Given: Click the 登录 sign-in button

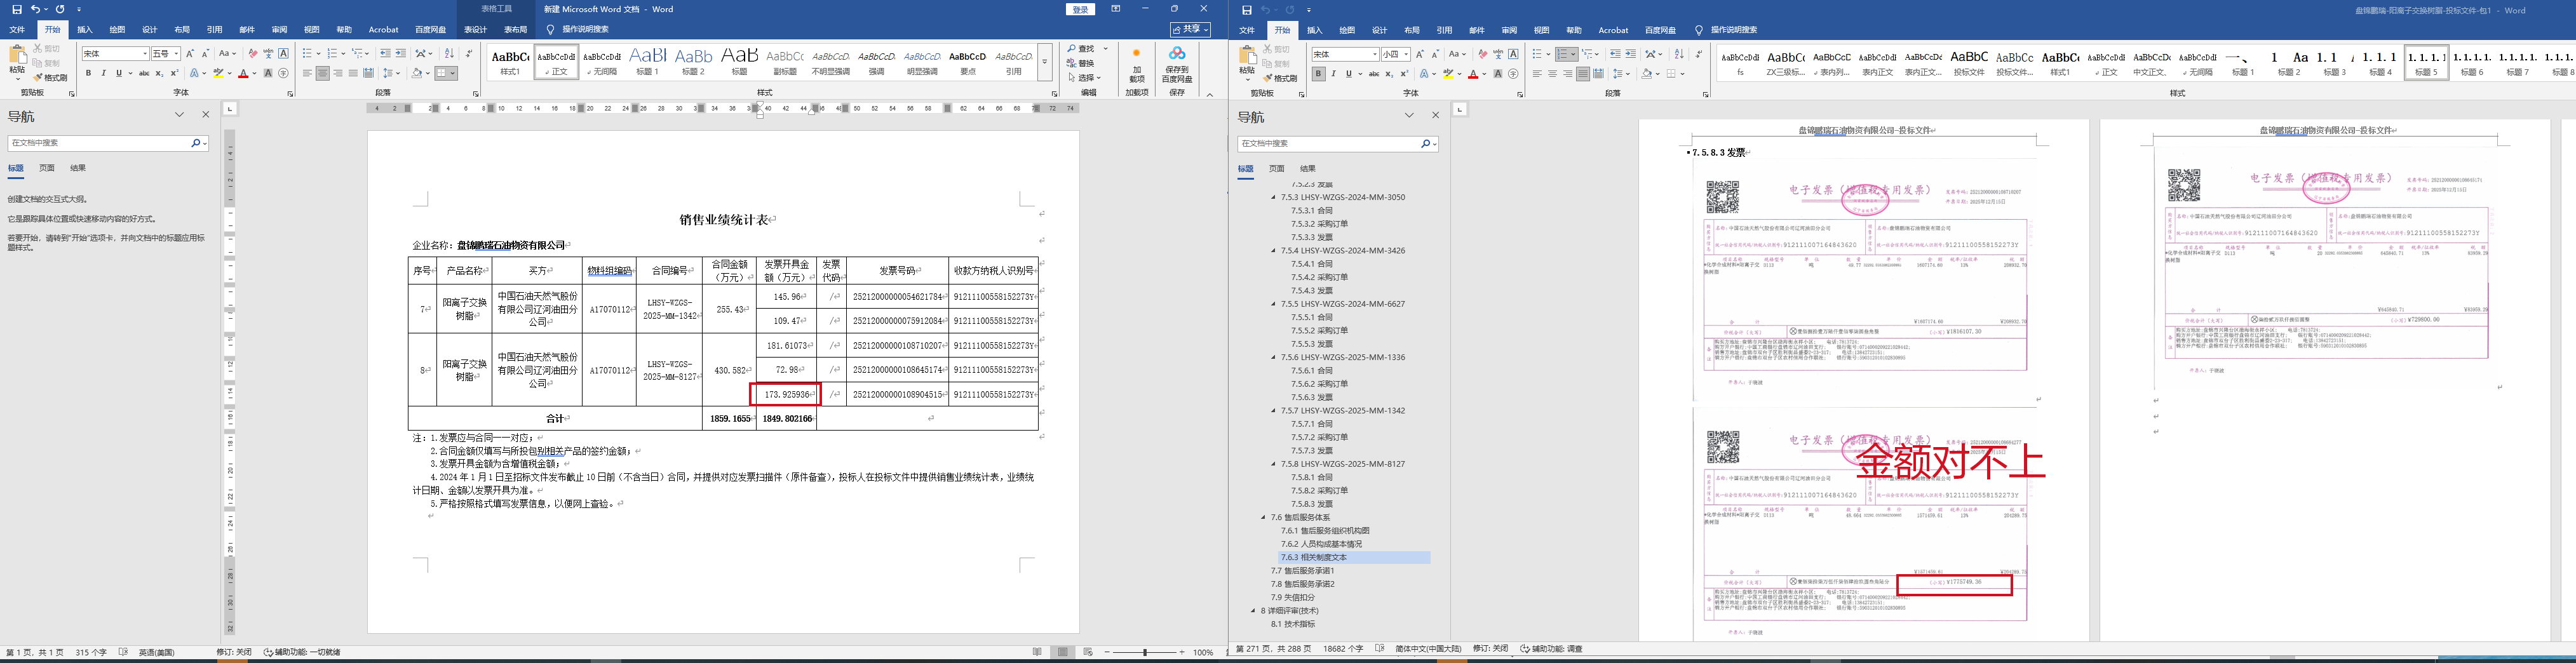Looking at the screenshot, I should tap(1080, 9).
